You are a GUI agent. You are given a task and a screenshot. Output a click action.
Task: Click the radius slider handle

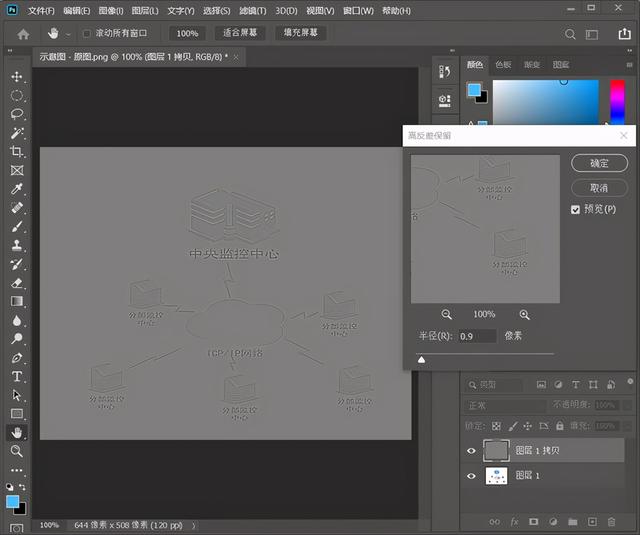(x=421, y=360)
